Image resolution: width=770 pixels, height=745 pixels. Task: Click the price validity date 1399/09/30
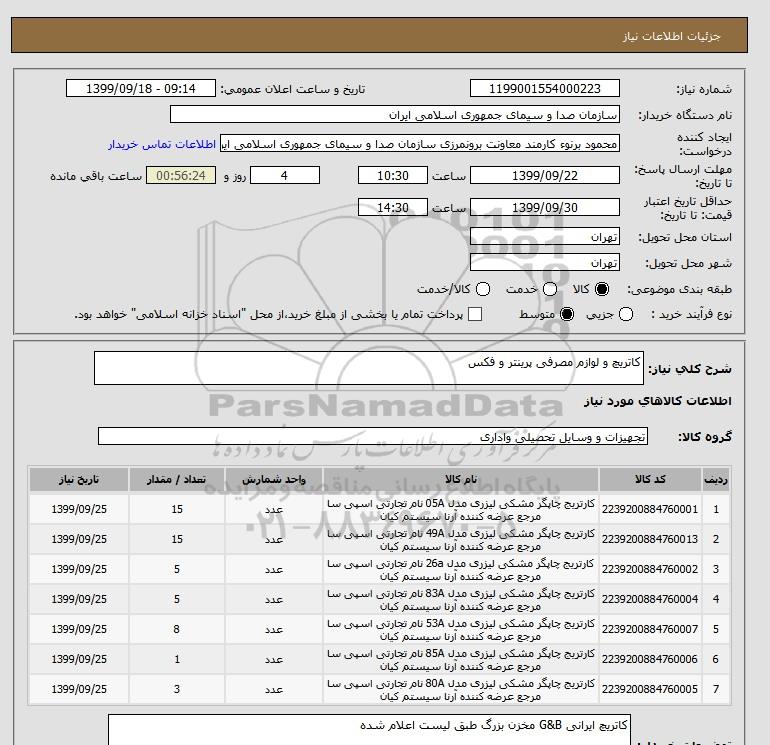pyautogui.click(x=545, y=207)
